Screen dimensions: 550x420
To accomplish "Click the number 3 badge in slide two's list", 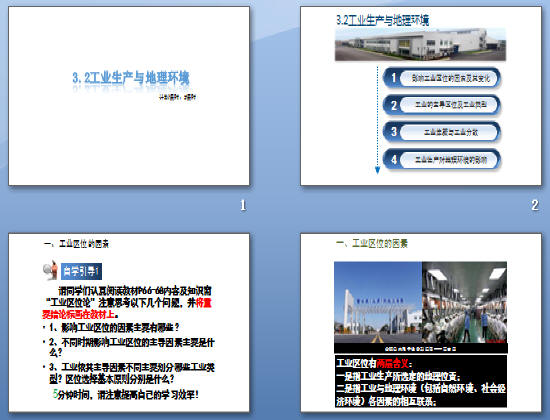I will pyautogui.click(x=394, y=132).
